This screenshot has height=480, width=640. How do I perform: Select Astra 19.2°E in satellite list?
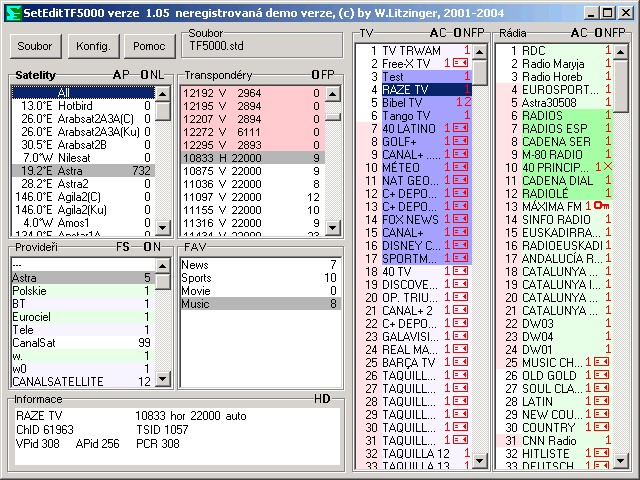click(80, 171)
